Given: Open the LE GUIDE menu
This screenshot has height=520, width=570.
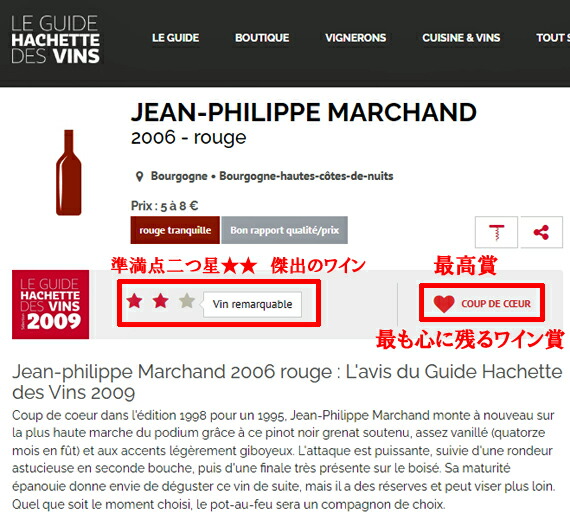Looking at the screenshot, I should point(176,38).
